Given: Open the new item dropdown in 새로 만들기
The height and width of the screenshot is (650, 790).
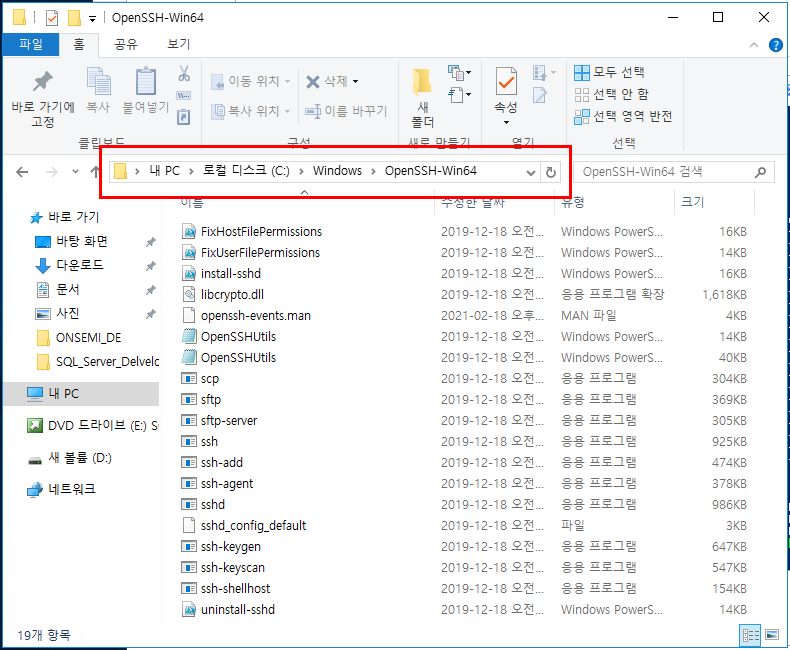Looking at the screenshot, I should pyautogui.click(x=459, y=73).
